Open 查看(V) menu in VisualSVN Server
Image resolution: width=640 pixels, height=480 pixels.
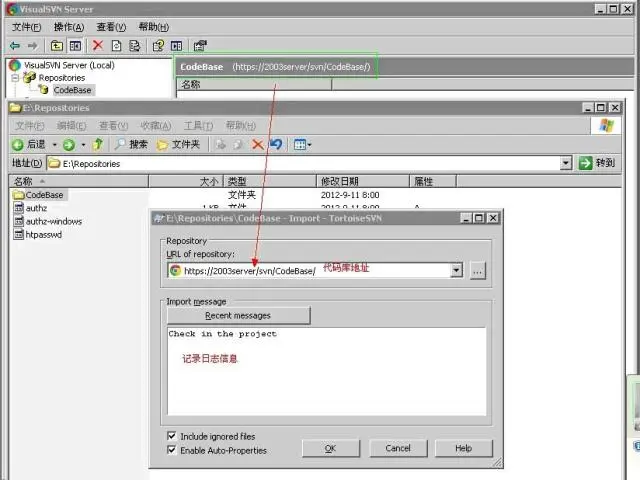click(x=111, y=27)
